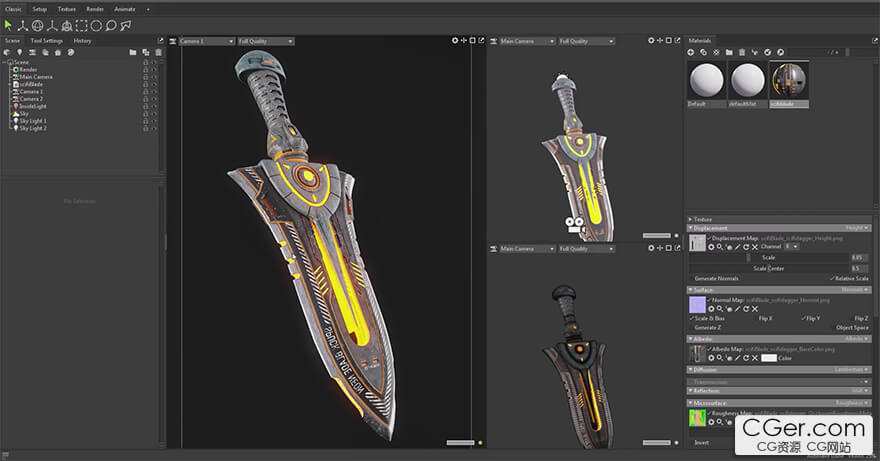Open Full Quality dropdown in Camera 1 viewport
Screen dimensions: 880x461
266,41
